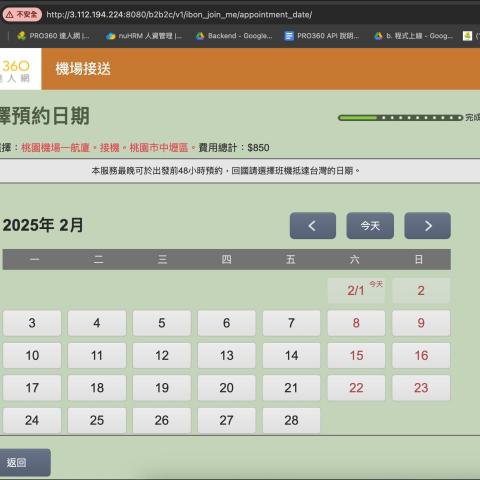The image size is (480, 480).
Task: Select February 24 on the calendar
Action: coord(32,420)
